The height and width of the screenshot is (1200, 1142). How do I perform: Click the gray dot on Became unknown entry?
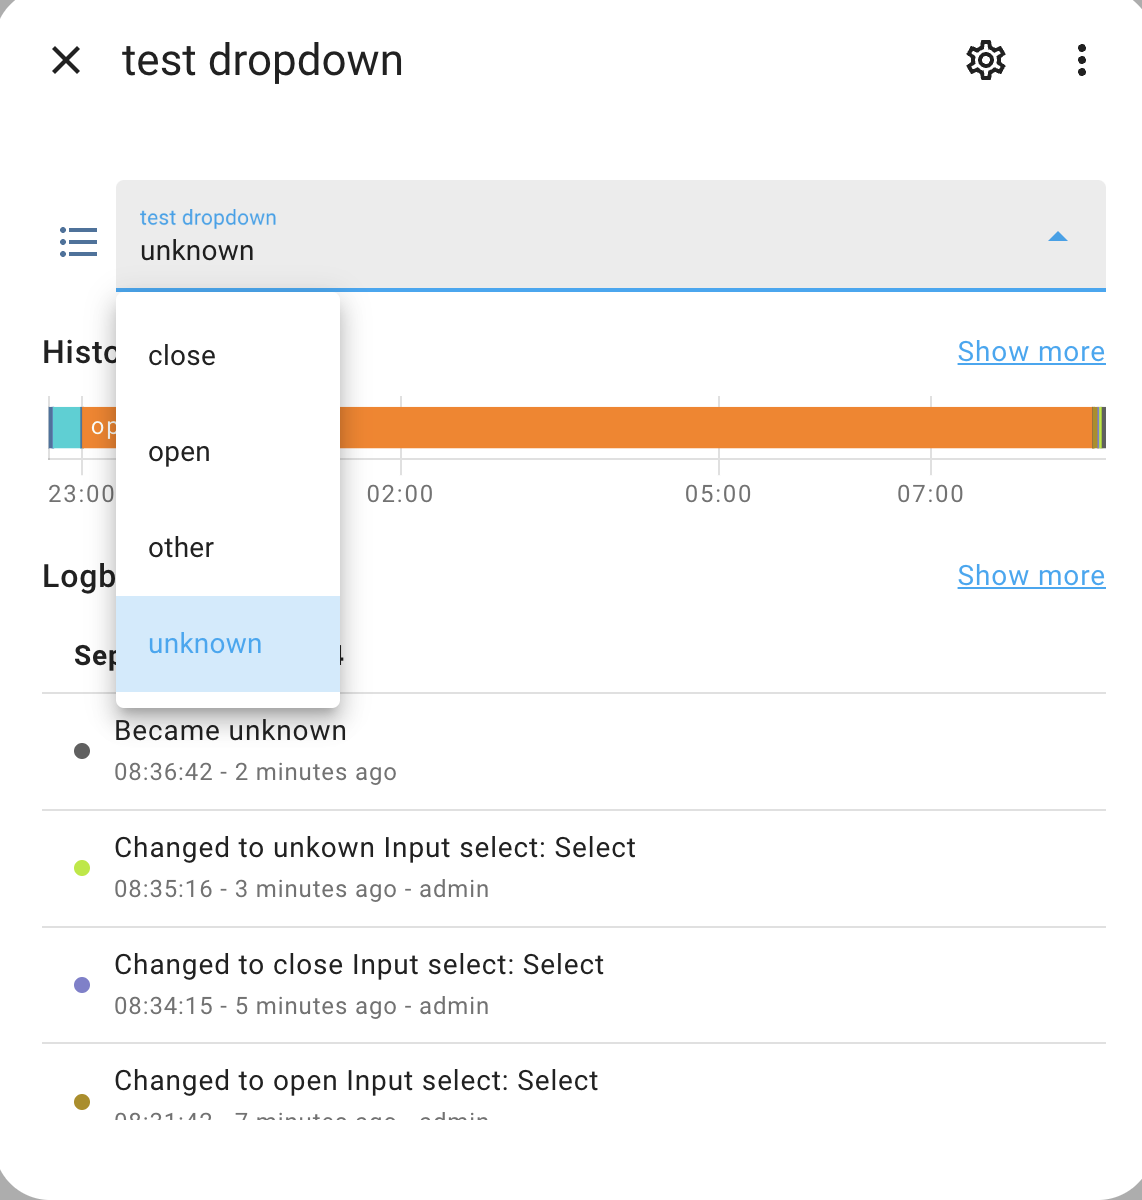[x=82, y=751]
